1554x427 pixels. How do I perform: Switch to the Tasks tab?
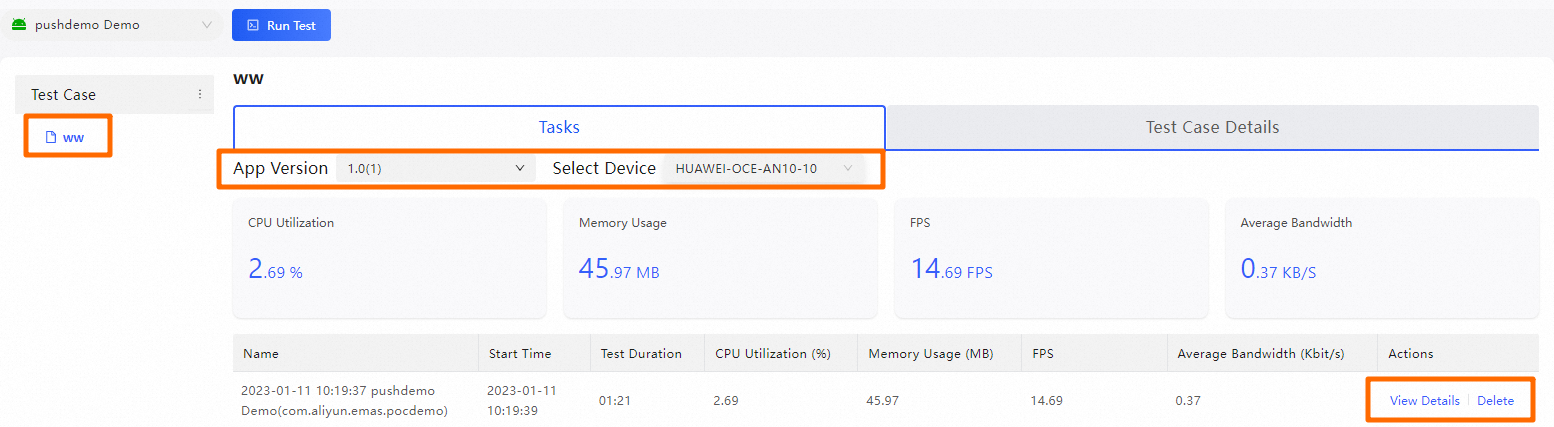point(559,127)
